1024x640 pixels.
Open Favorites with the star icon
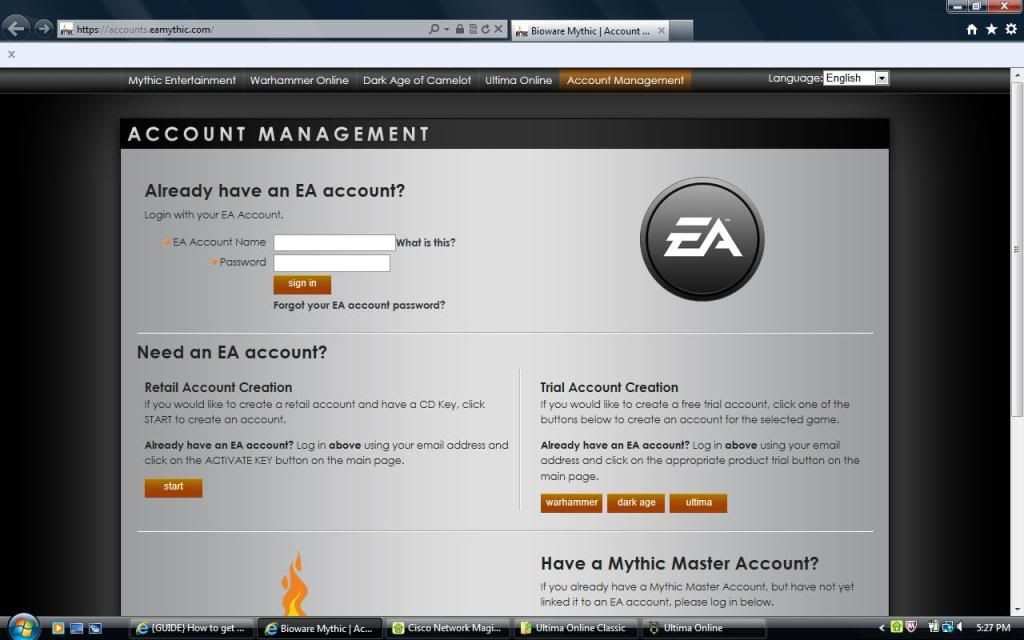(991, 29)
